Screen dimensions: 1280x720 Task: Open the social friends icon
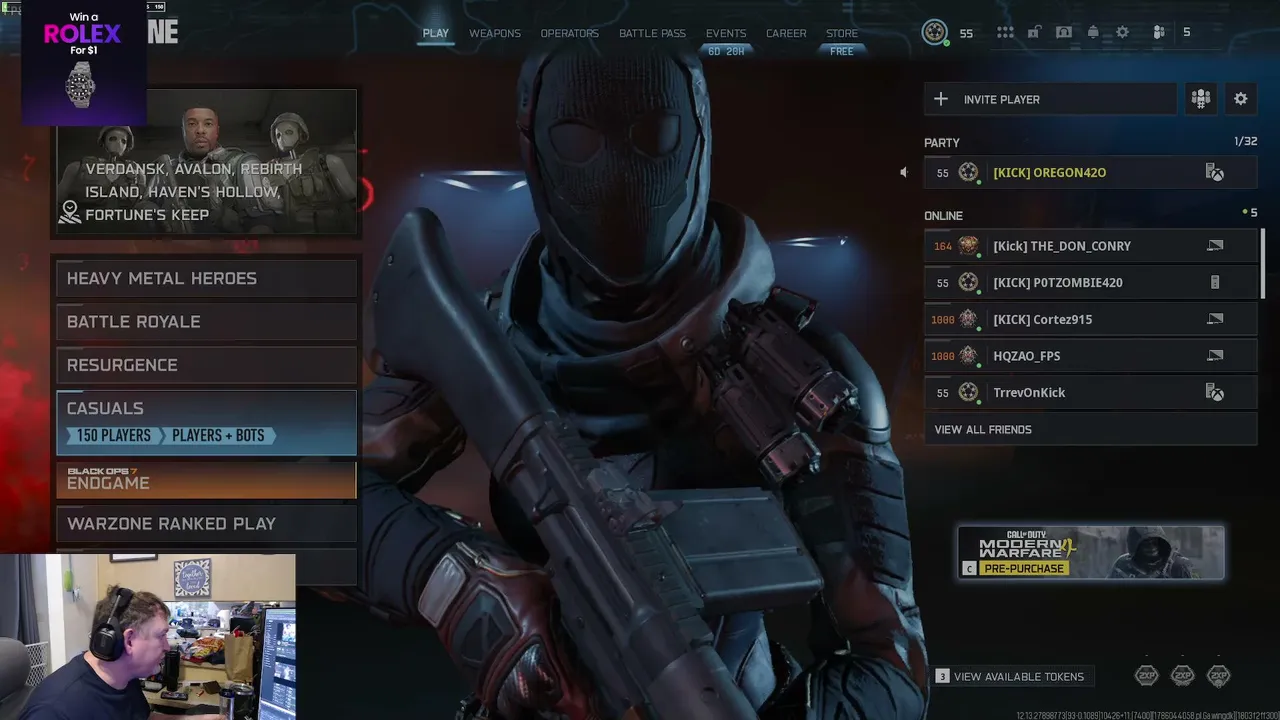click(1159, 32)
